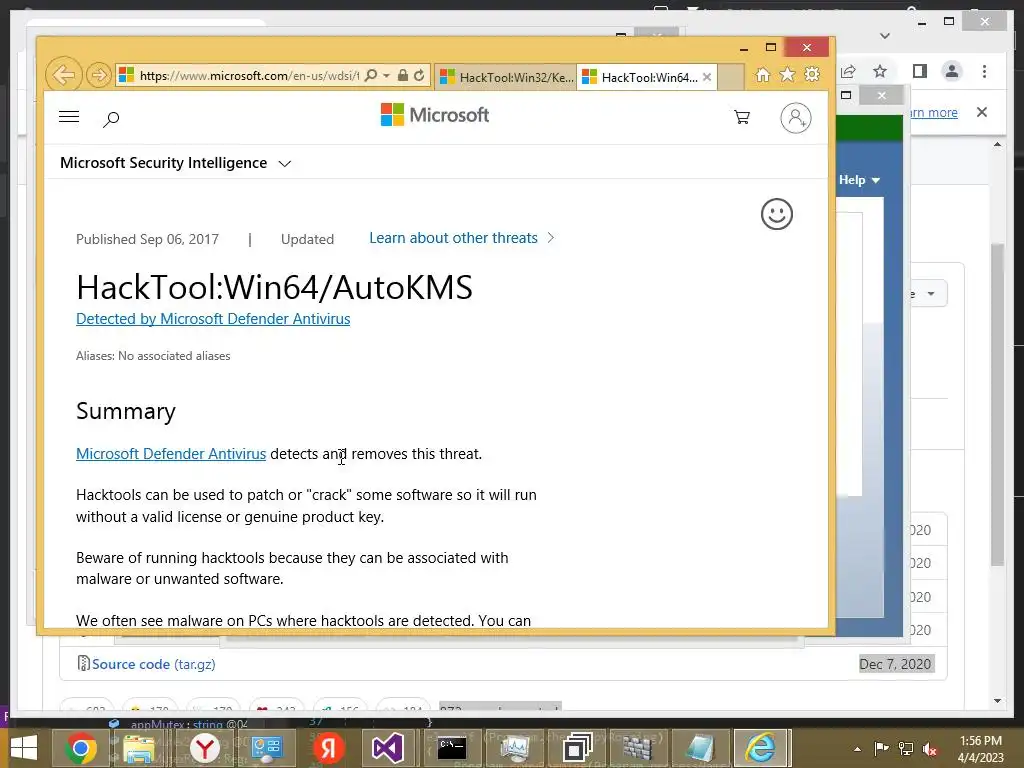Viewport: 1024px width, 768px height.
Task: Open Chrome three-dot menu
Action: [984, 71]
